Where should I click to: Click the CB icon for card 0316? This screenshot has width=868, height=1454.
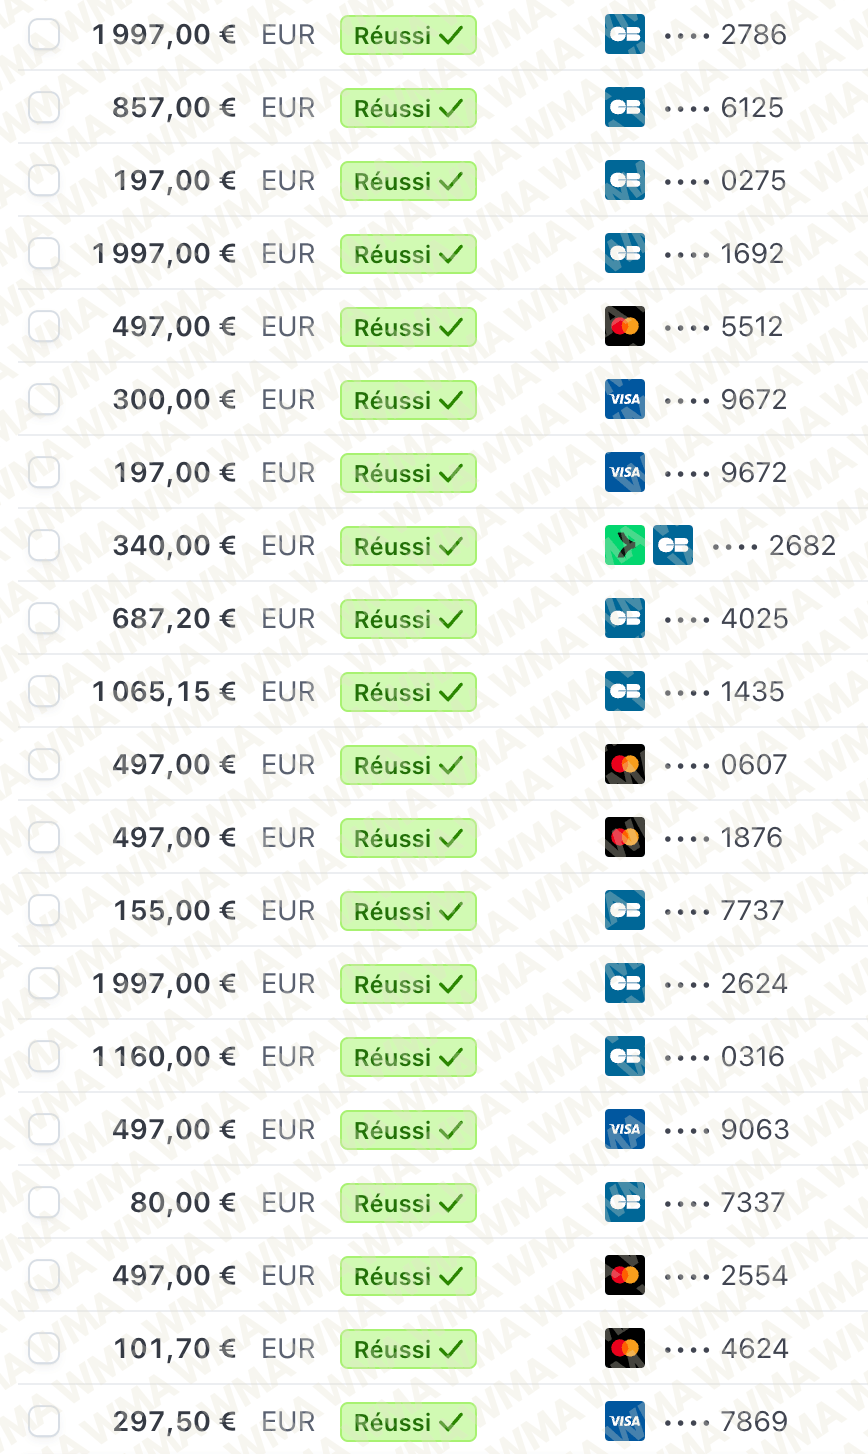pyautogui.click(x=625, y=1057)
